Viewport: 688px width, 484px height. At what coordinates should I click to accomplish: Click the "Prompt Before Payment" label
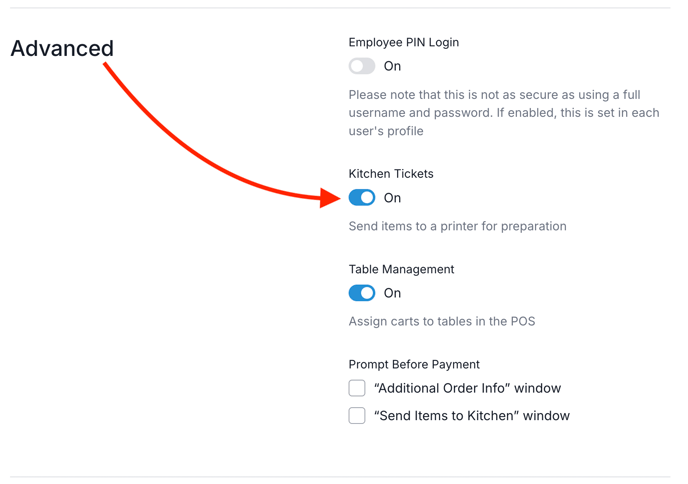point(414,364)
